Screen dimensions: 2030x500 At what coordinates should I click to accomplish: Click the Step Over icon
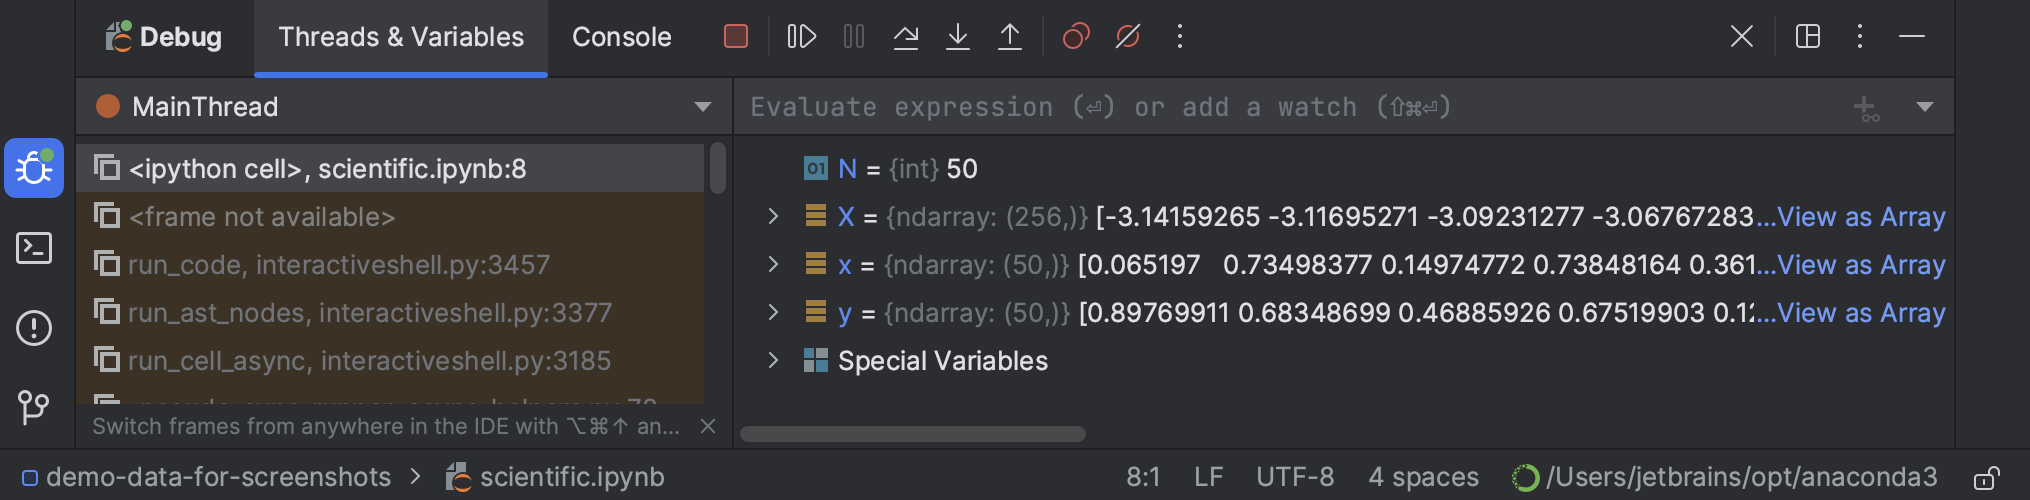(906, 37)
